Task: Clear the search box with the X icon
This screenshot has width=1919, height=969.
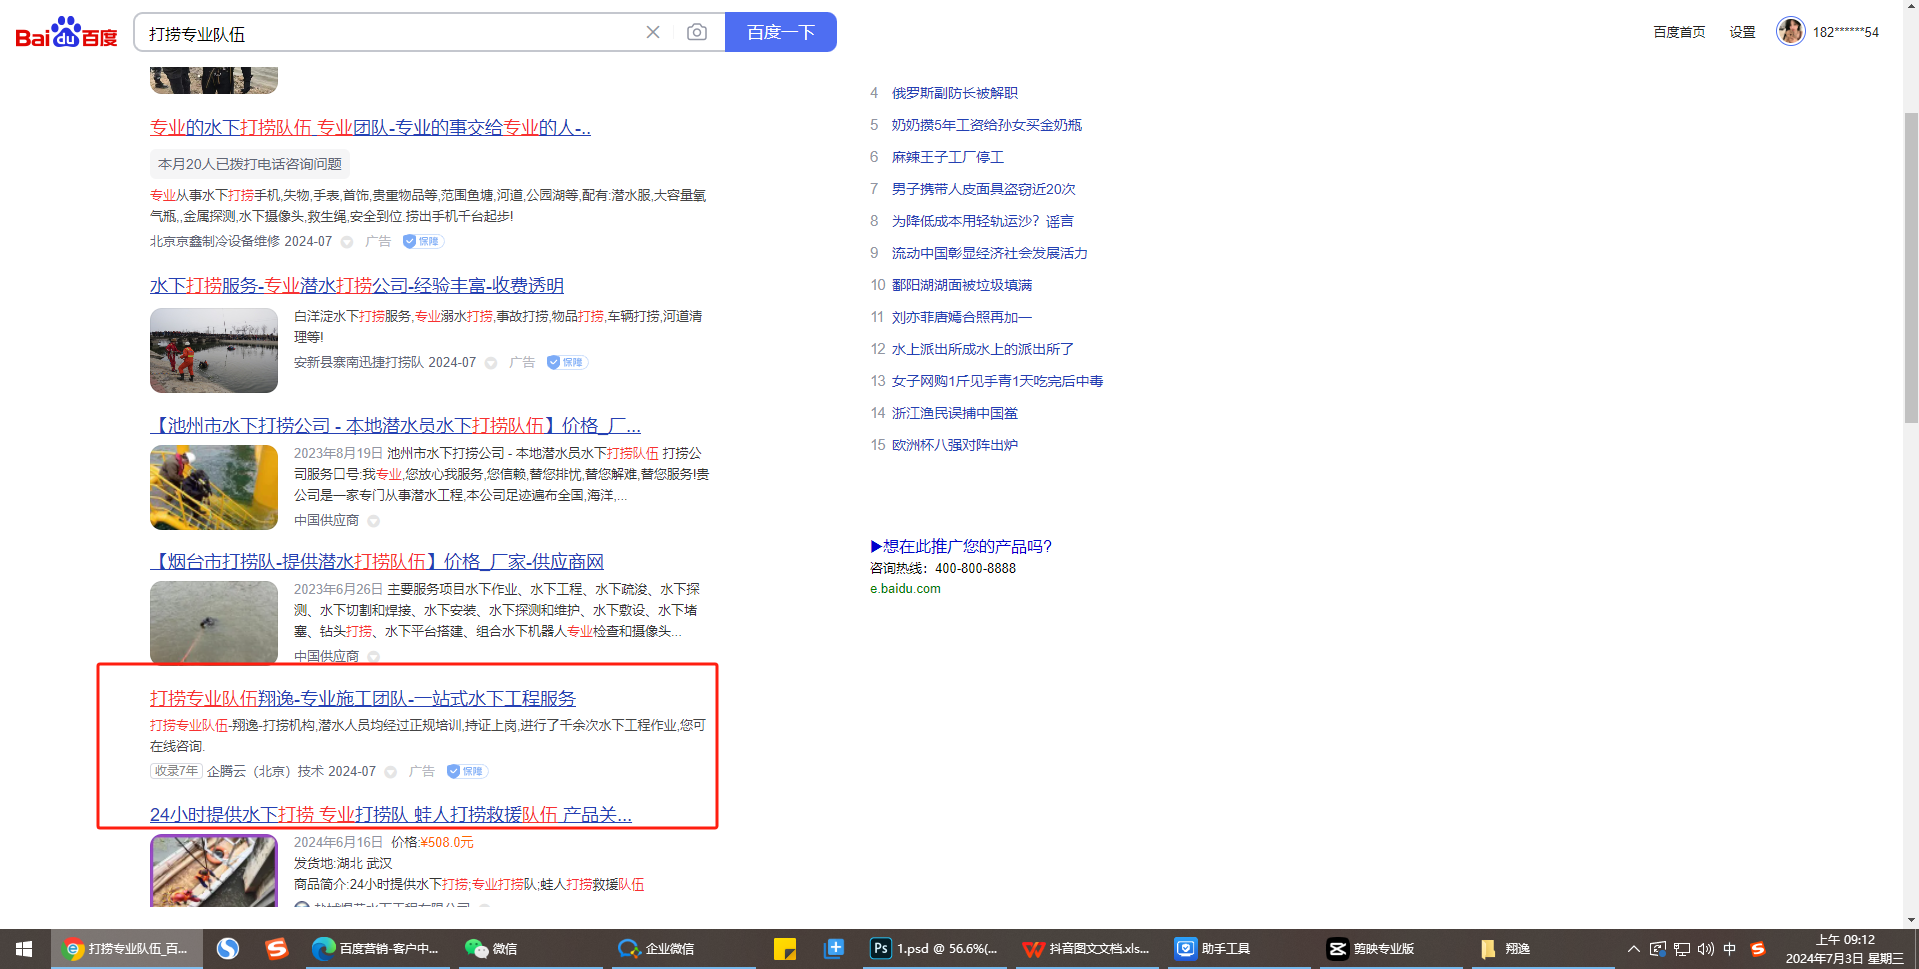Action: point(653,32)
